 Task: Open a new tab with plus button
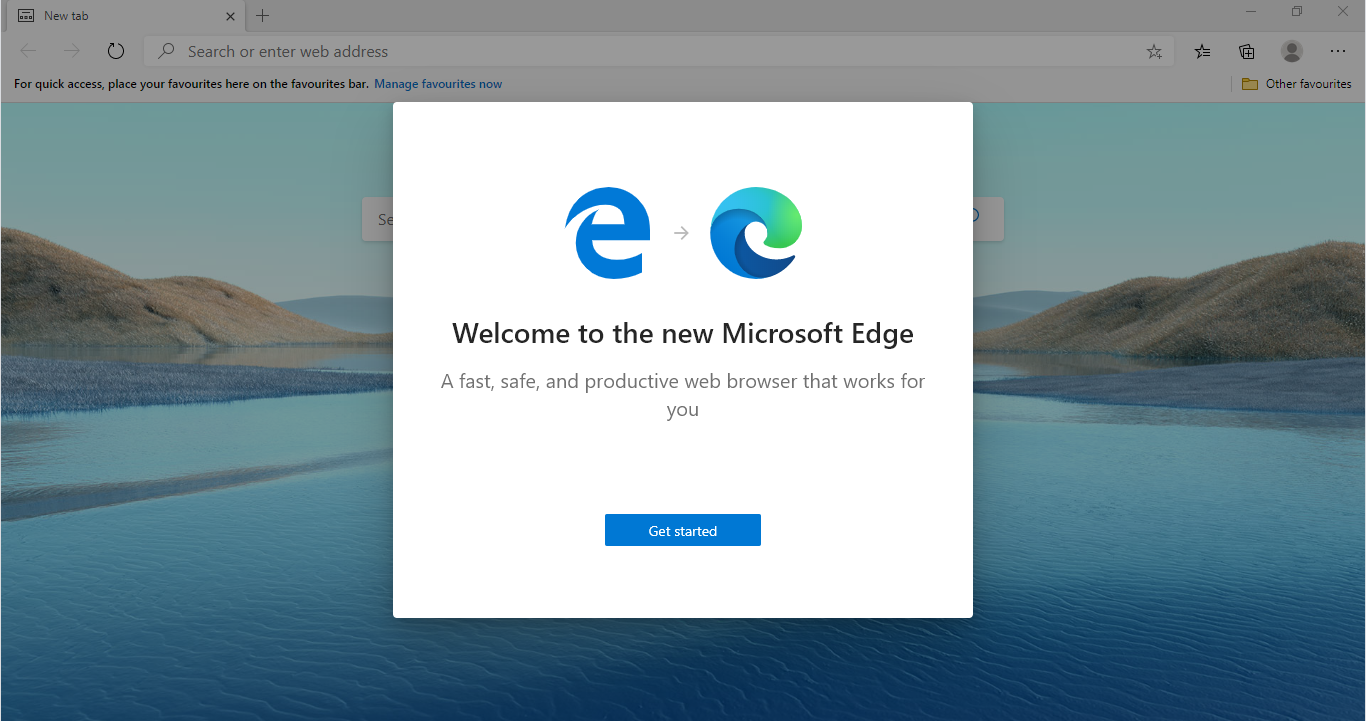263,16
